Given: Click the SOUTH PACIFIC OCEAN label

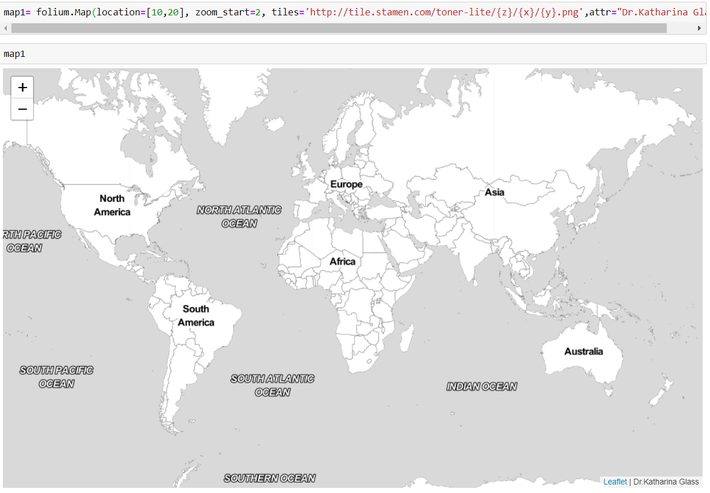Looking at the screenshot, I should [x=57, y=377].
